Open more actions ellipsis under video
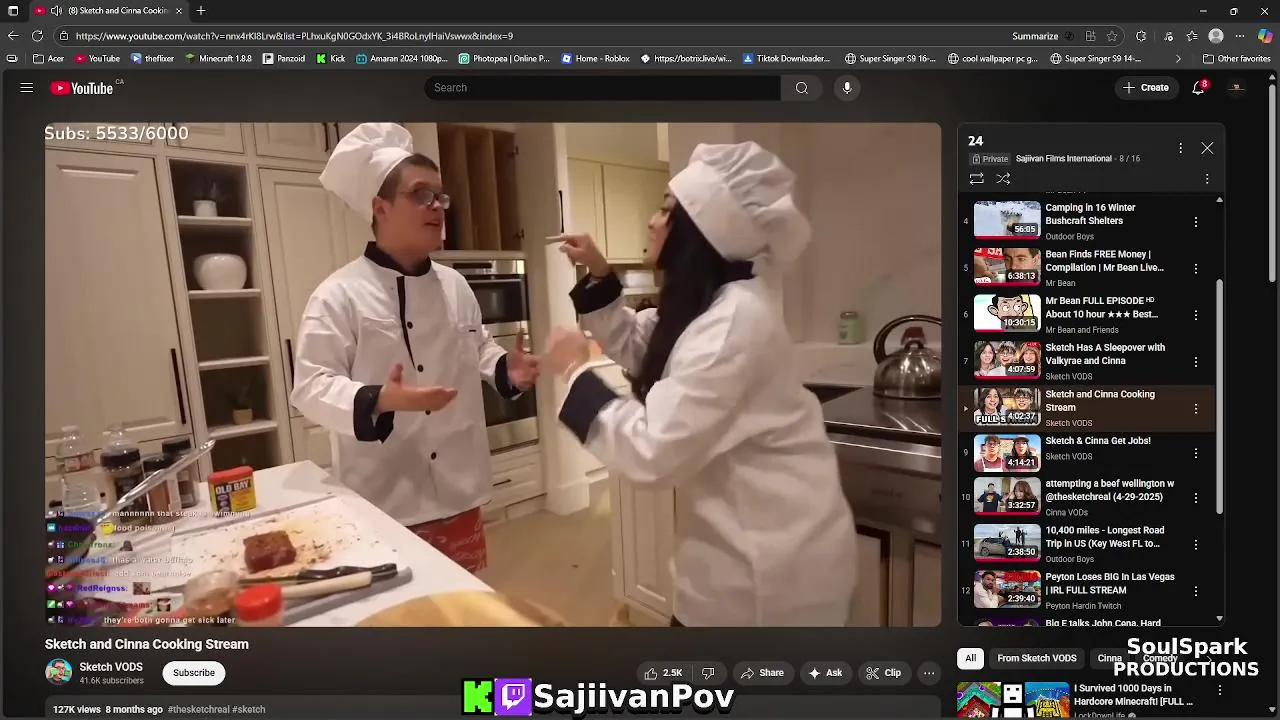1280x720 pixels. point(929,673)
